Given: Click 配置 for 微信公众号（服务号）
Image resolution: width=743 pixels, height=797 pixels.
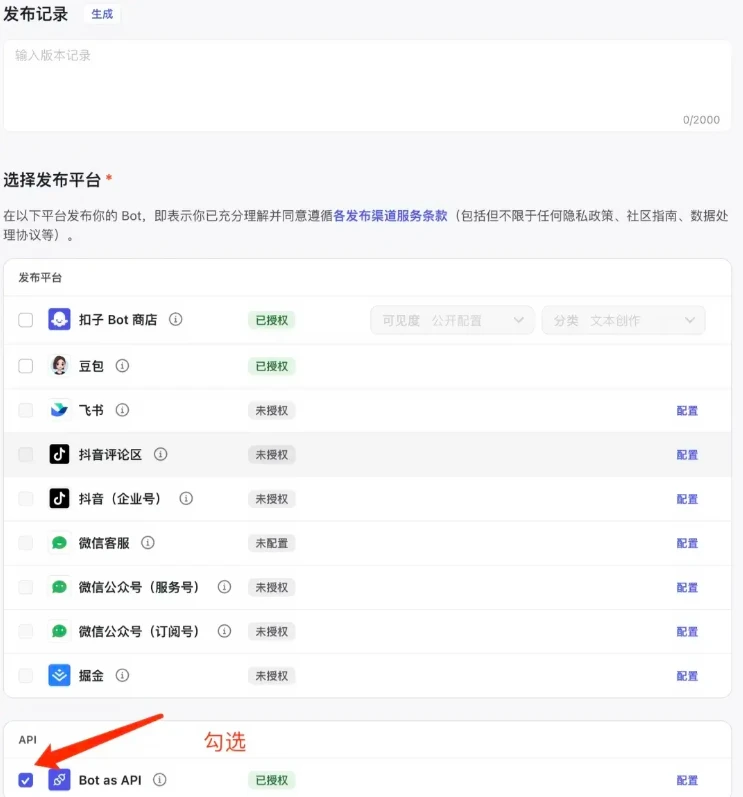Looking at the screenshot, I should click(x=687, y=588).
